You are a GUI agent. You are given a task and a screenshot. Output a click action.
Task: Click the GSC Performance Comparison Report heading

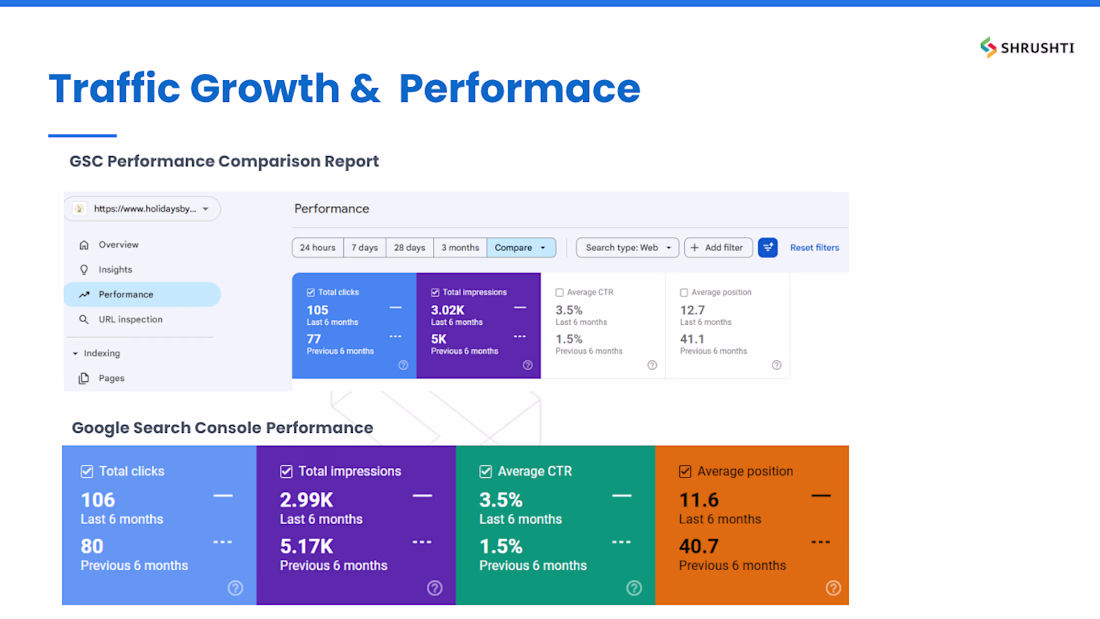pyautogui.click(x=224, y=161)
